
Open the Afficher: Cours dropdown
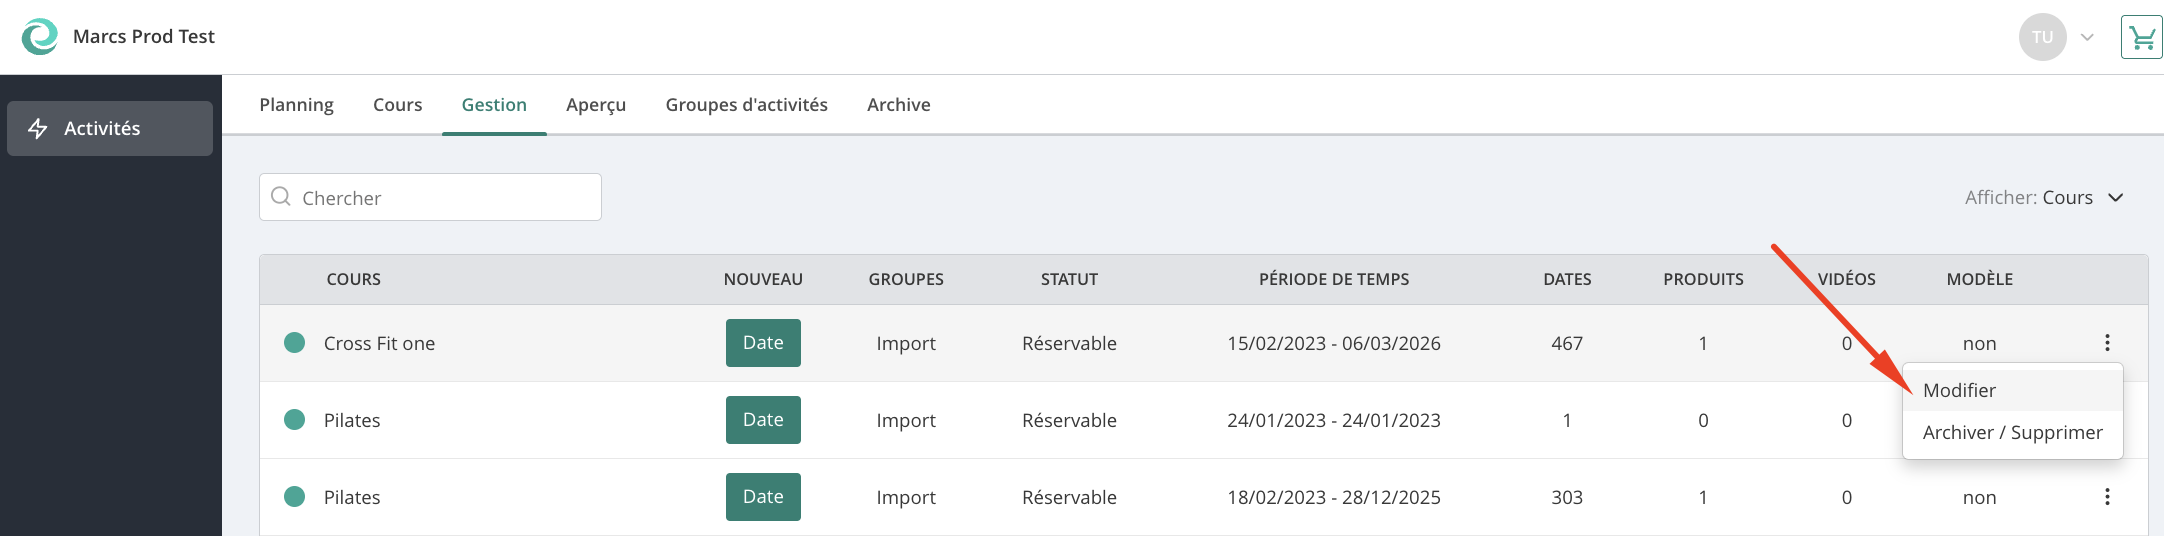tap(2044, 198)
